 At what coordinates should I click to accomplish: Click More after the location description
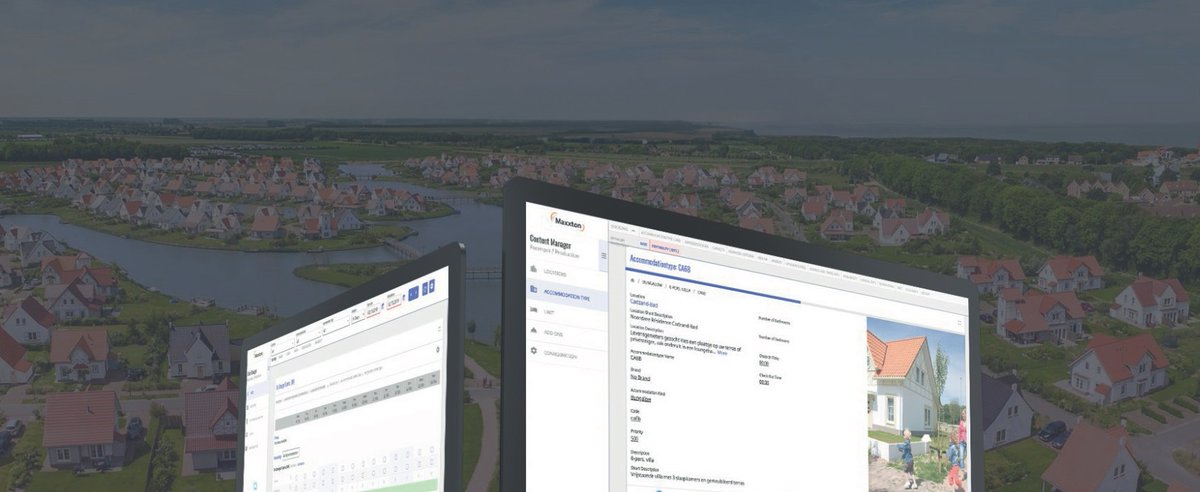722,353
